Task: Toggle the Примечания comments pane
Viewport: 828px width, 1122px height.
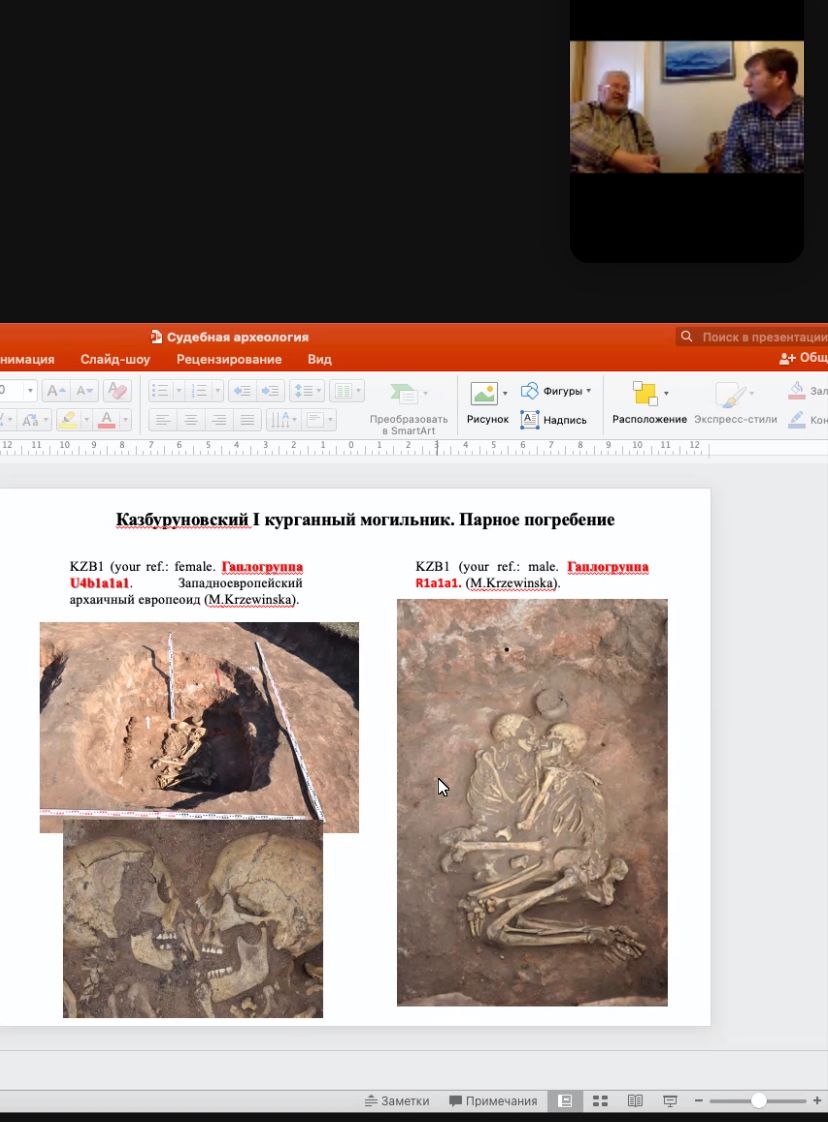Action: click(493, 1101)
